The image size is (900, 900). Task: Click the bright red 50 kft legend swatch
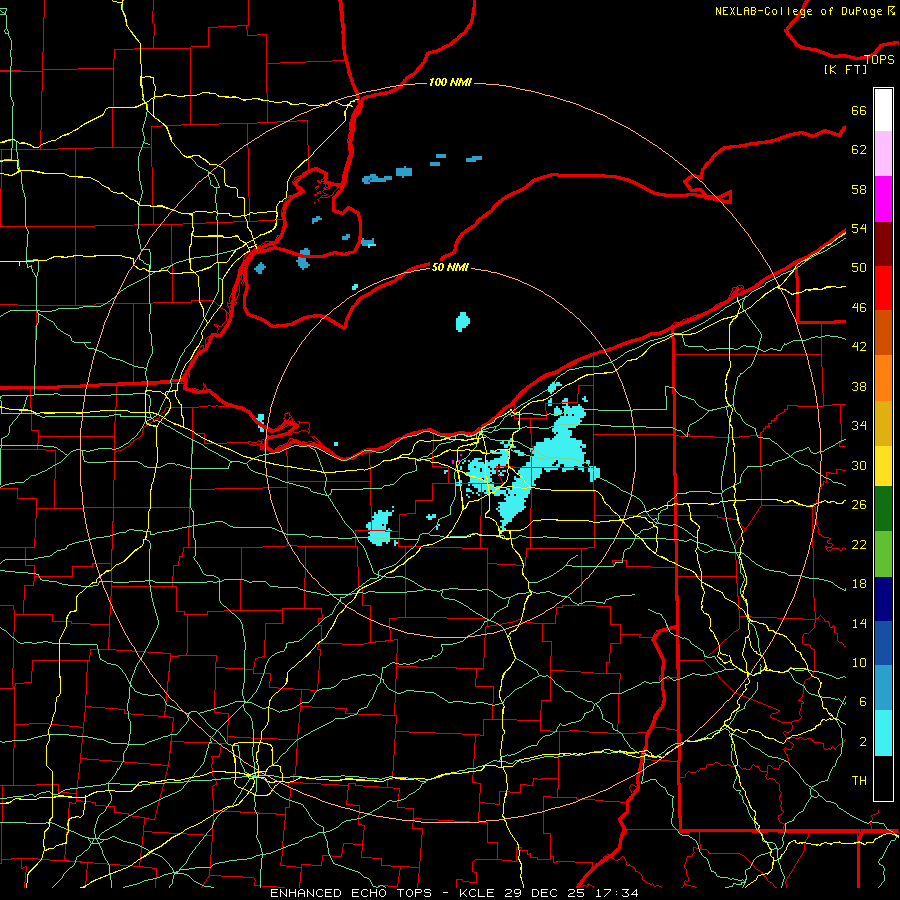[883, 288]
